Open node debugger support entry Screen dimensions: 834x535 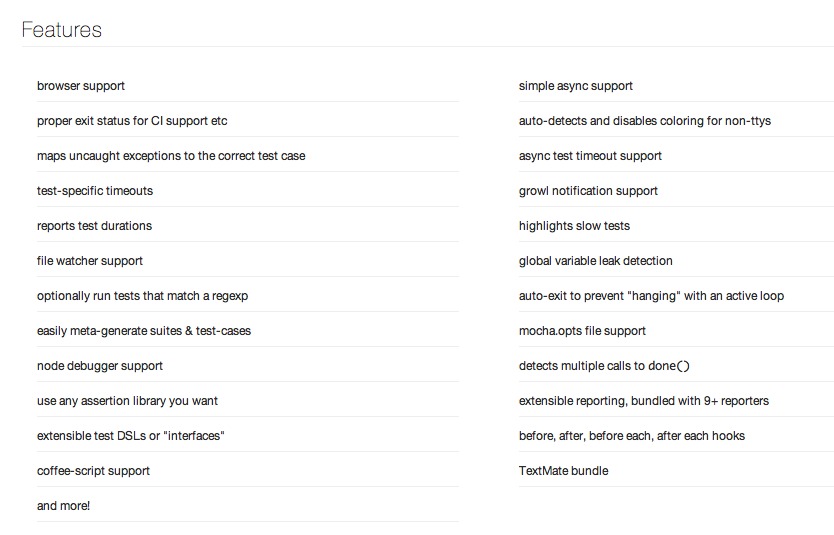pos(100,366)
